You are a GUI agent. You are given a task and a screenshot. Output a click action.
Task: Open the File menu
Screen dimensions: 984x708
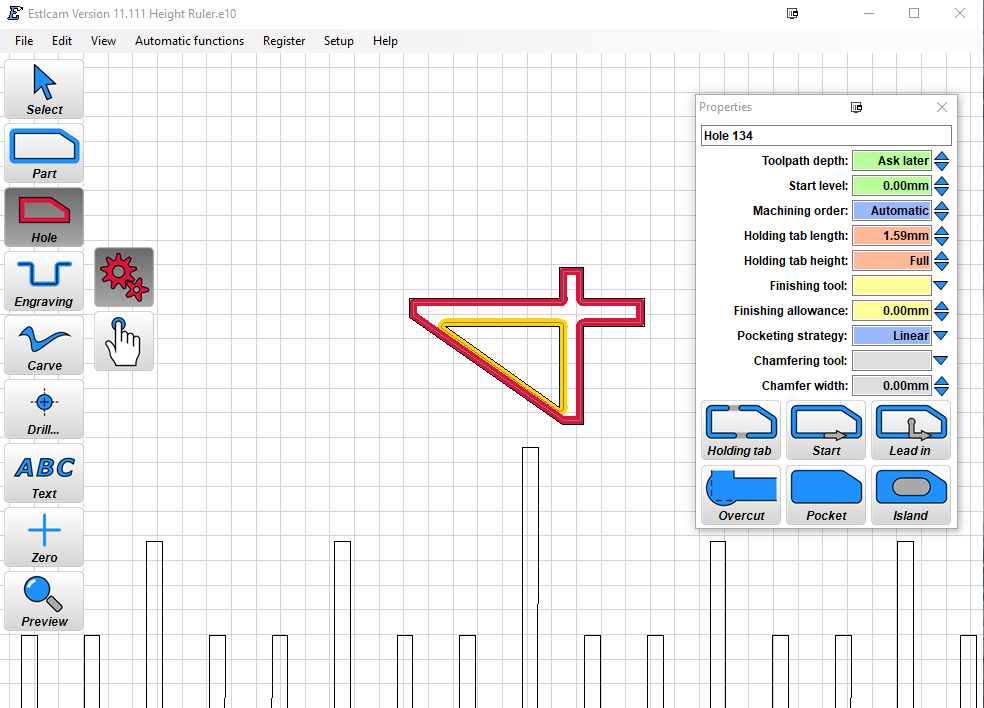(x=24, y=41)
